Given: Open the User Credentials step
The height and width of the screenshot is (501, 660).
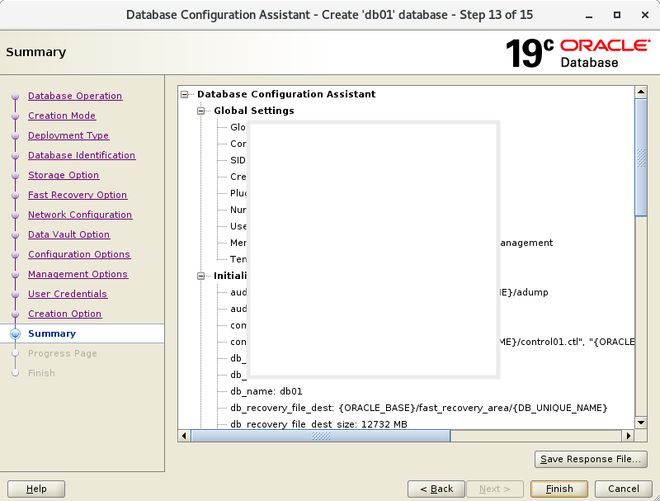Looking at the screenshot, I should point(67,294).
